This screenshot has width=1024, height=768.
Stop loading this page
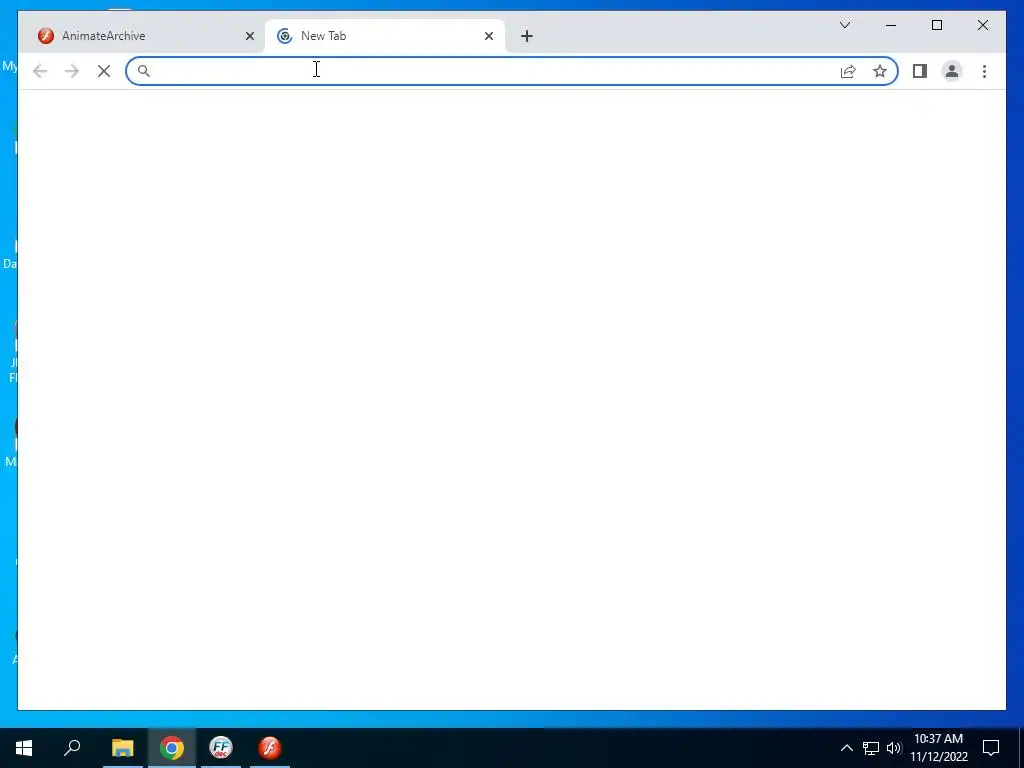tap(104, 71)
